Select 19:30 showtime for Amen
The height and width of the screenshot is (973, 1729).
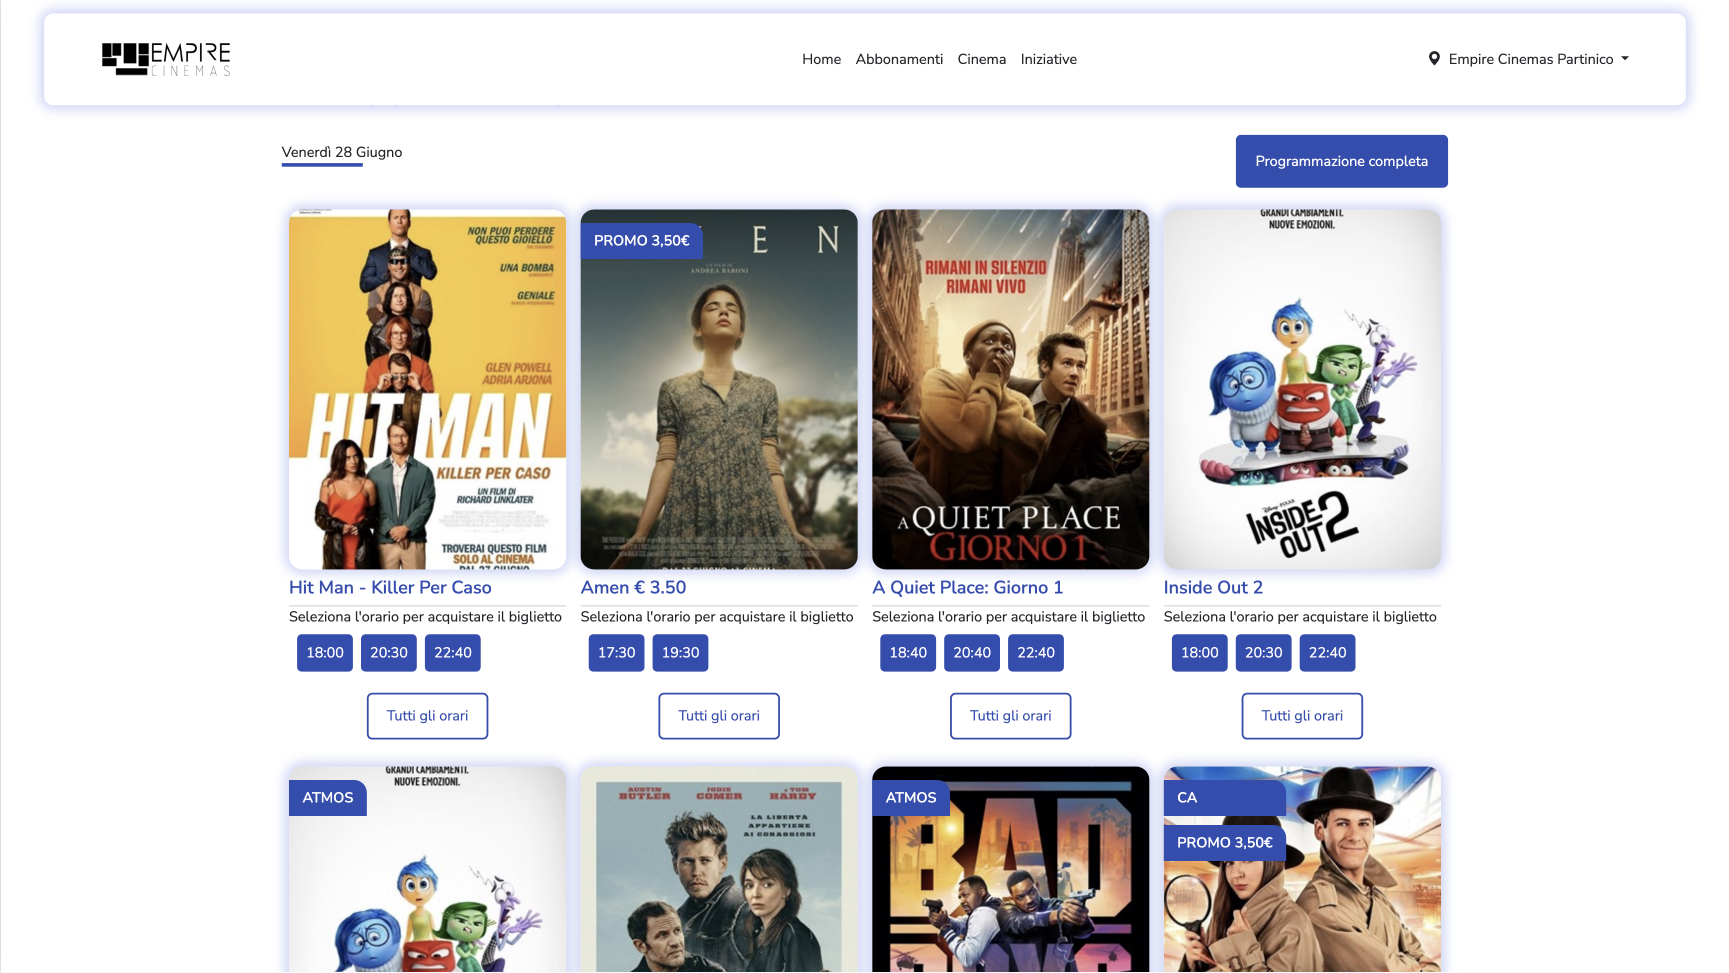(681, 653)
